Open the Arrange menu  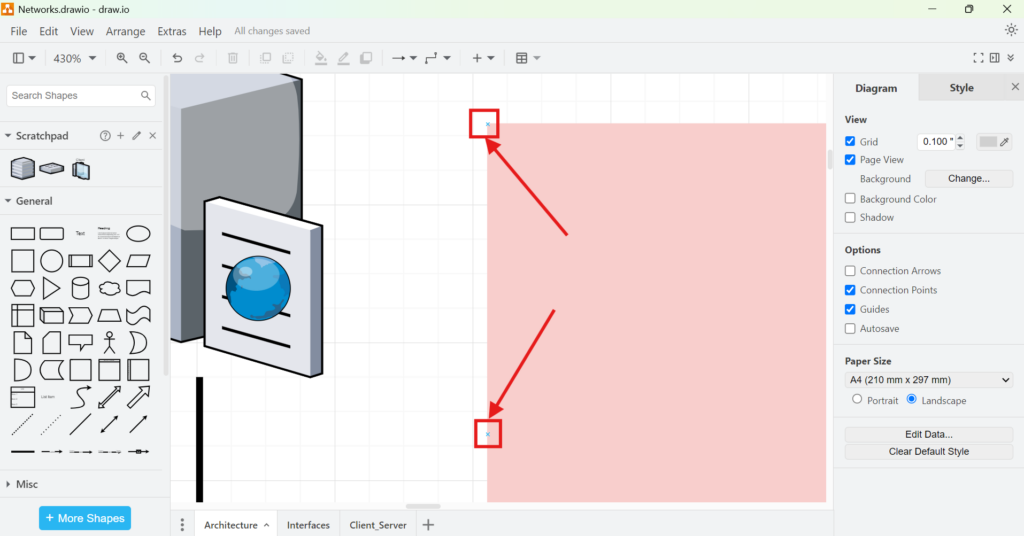[x=125, y=31]
